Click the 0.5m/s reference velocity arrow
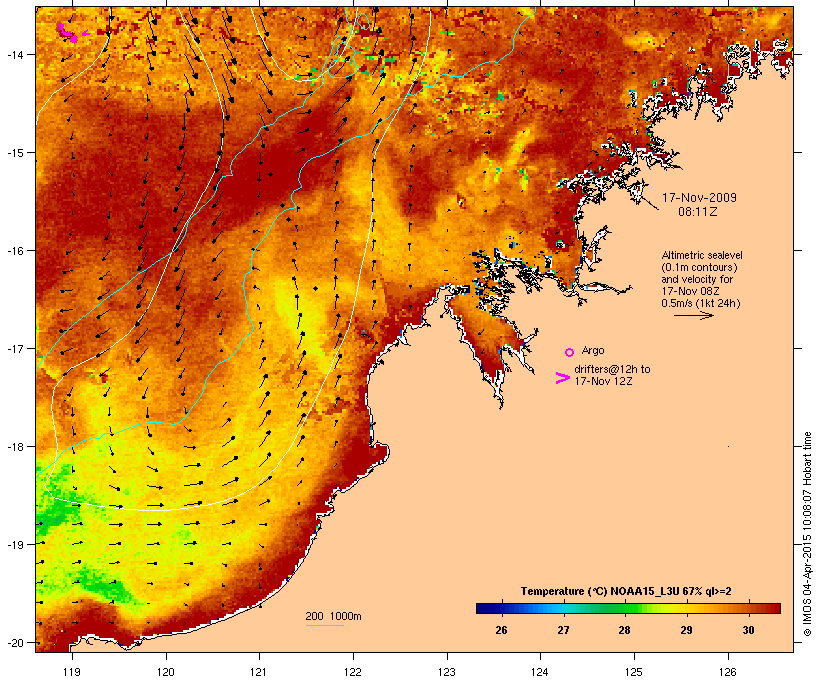820x680 pixels. click(693, 315)
